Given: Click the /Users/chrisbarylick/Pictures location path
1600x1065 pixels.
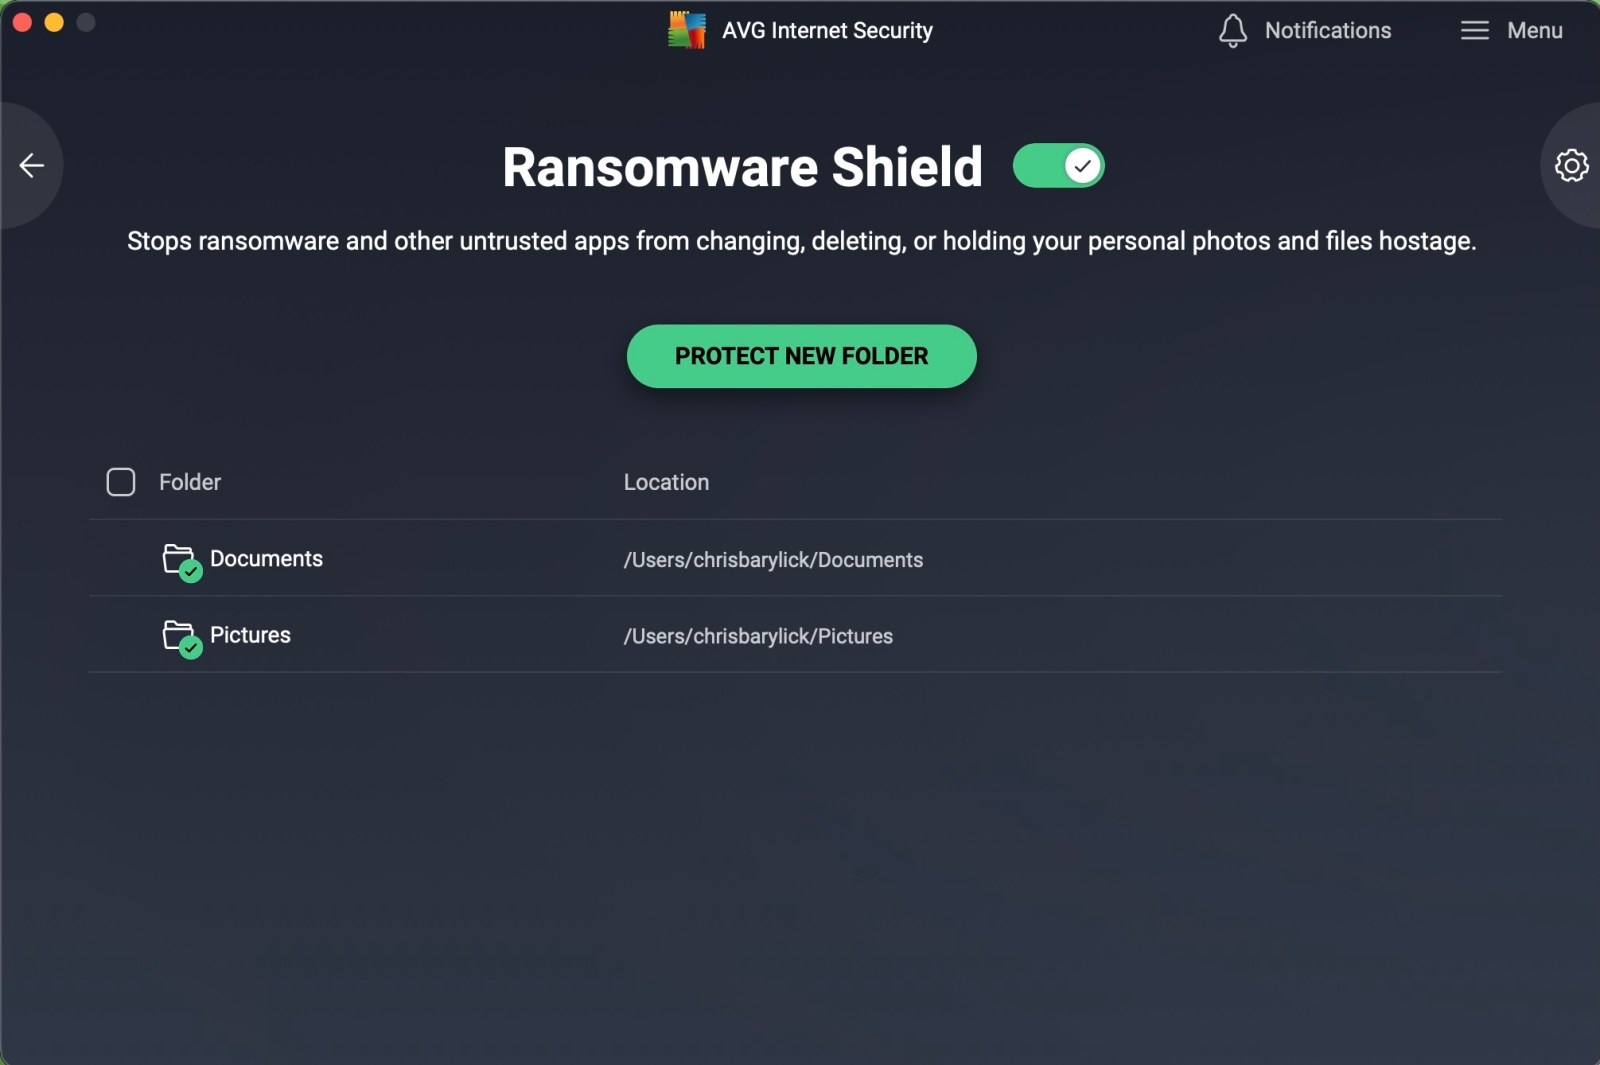Looking at the screenshot, I should (758, 636).
